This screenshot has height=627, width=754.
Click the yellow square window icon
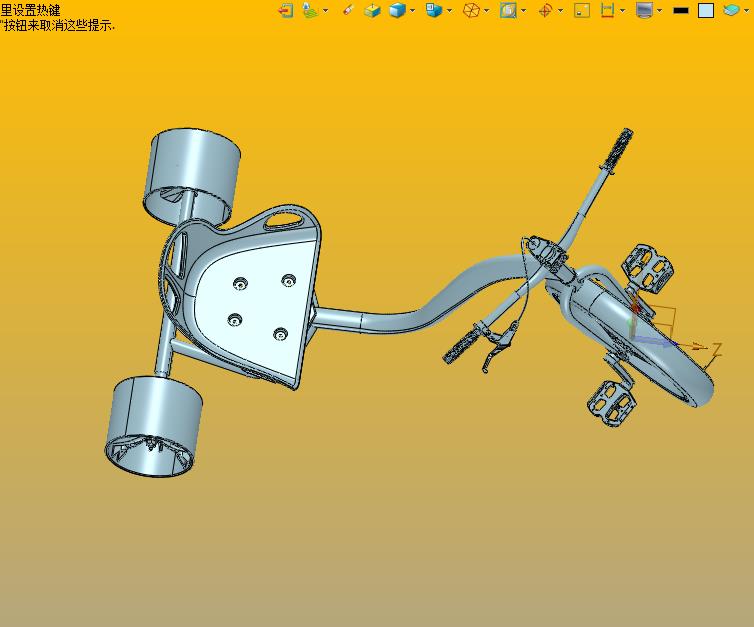pyautogui.click(x=582, y=10)
